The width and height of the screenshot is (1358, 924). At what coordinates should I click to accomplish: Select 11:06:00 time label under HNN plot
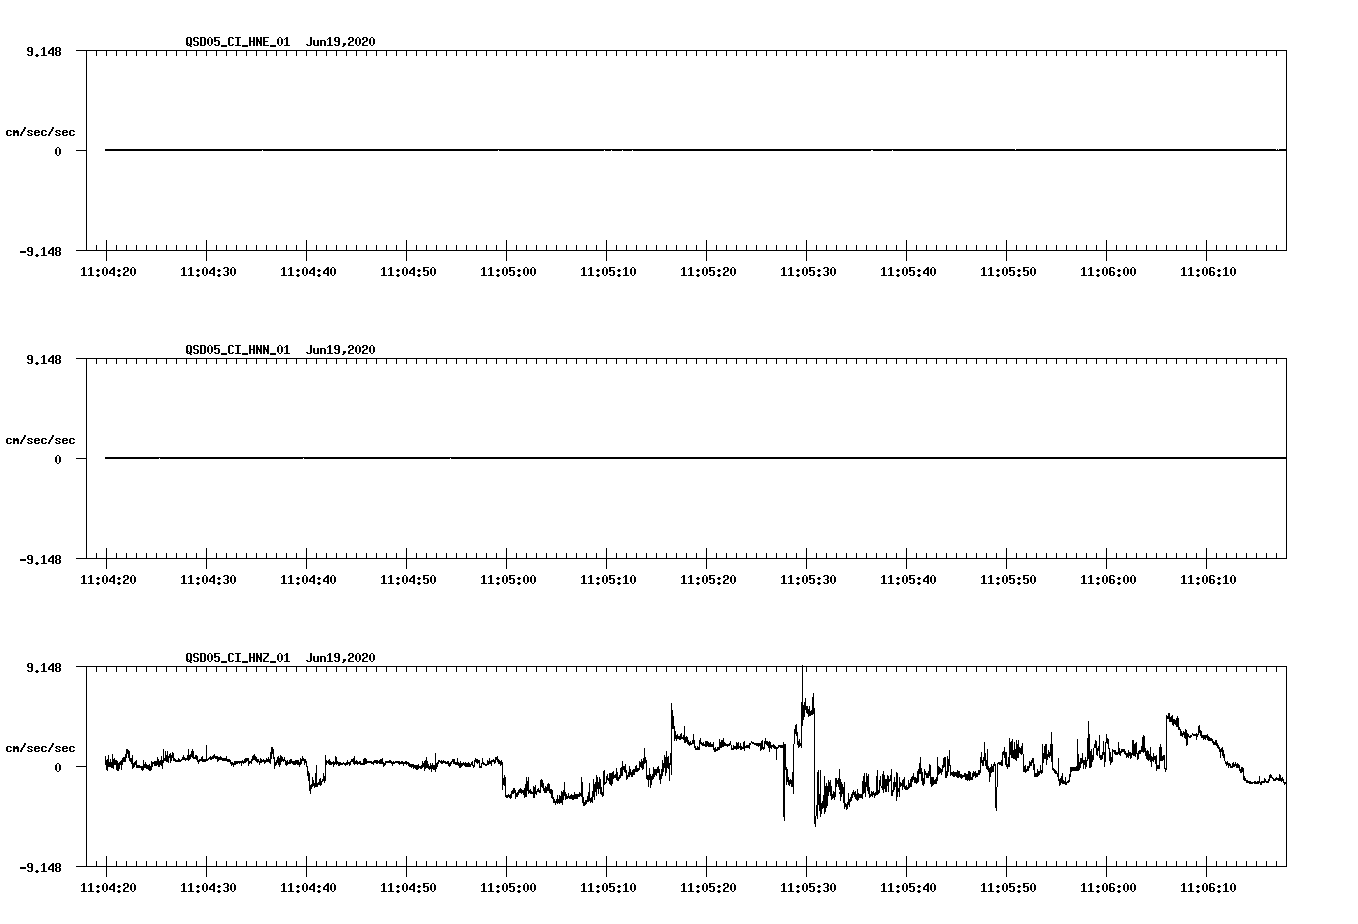point(1108,579)
